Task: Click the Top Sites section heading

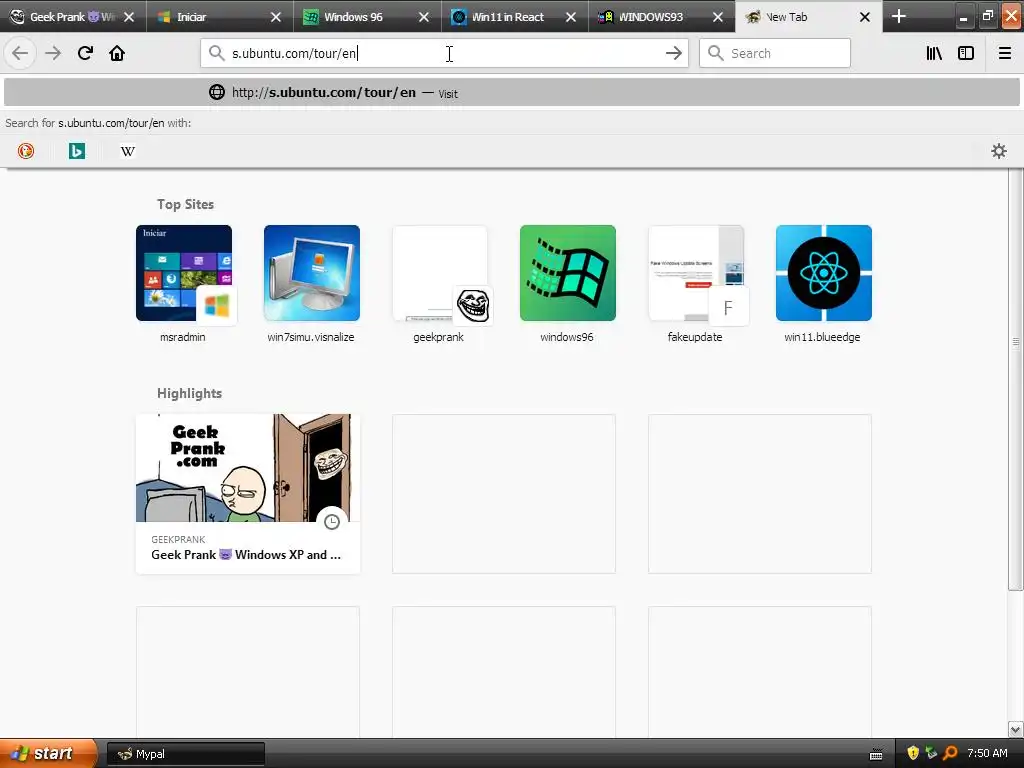Action: (185, 204)
